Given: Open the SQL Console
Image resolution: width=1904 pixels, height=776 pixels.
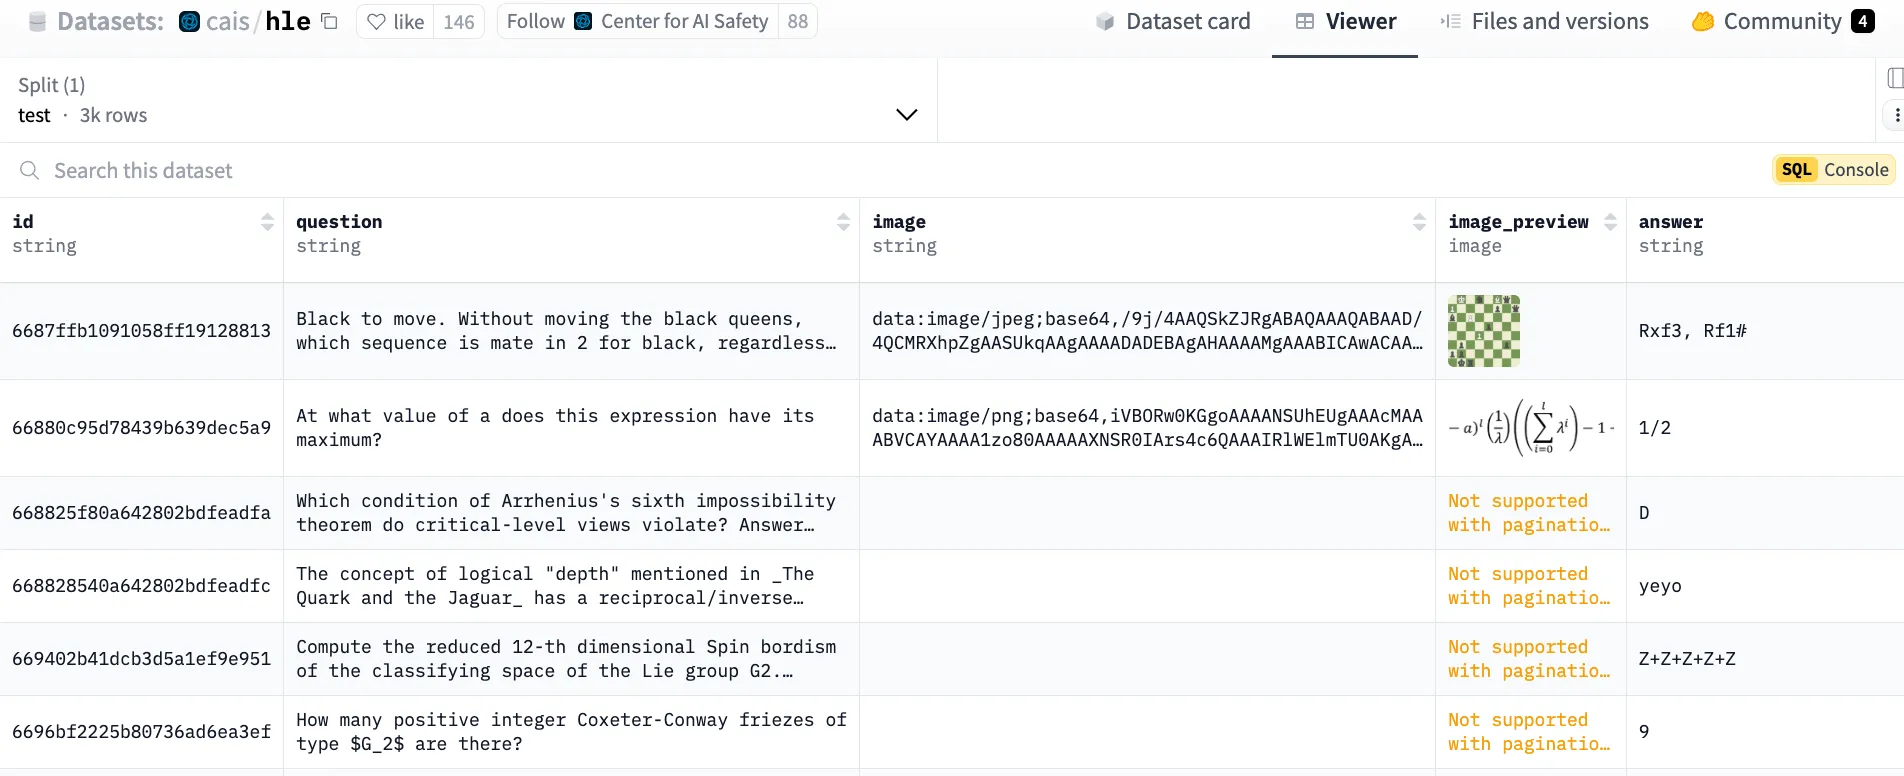Looking at the screenshot, I should [x=1834, y=170].
